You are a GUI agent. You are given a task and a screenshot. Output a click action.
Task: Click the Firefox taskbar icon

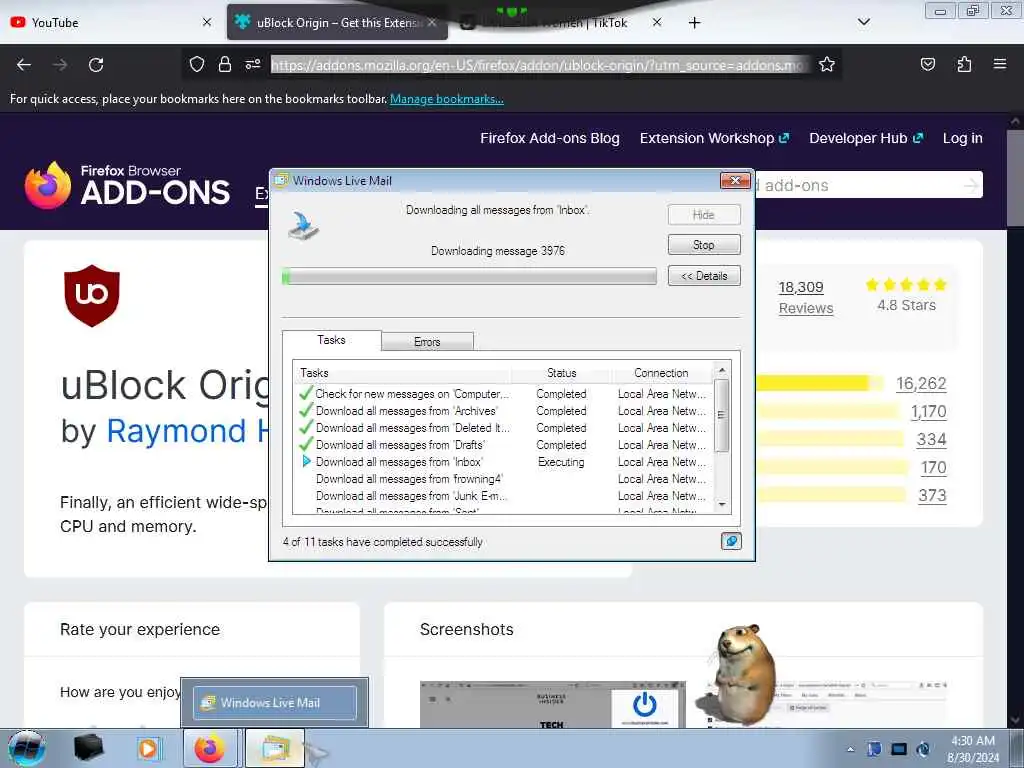[x=210, y=748]
